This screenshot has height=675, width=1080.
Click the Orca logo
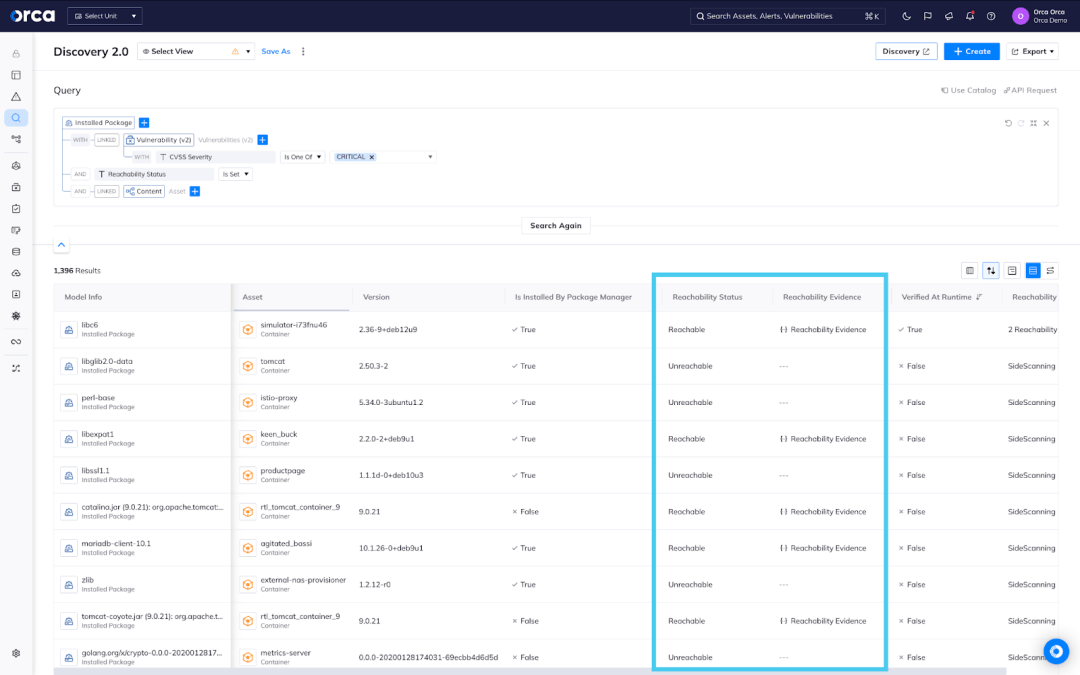click(32, 15)
